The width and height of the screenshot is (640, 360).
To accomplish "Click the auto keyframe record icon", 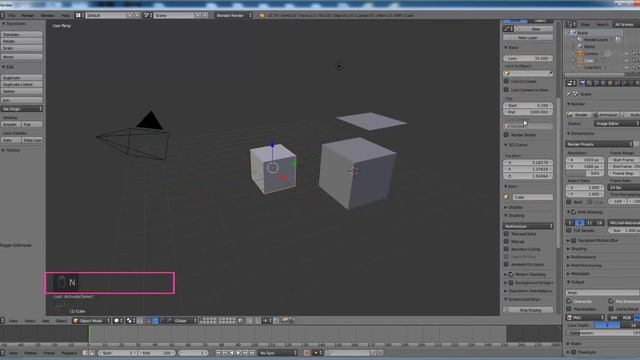I will [x=307, y=353].
